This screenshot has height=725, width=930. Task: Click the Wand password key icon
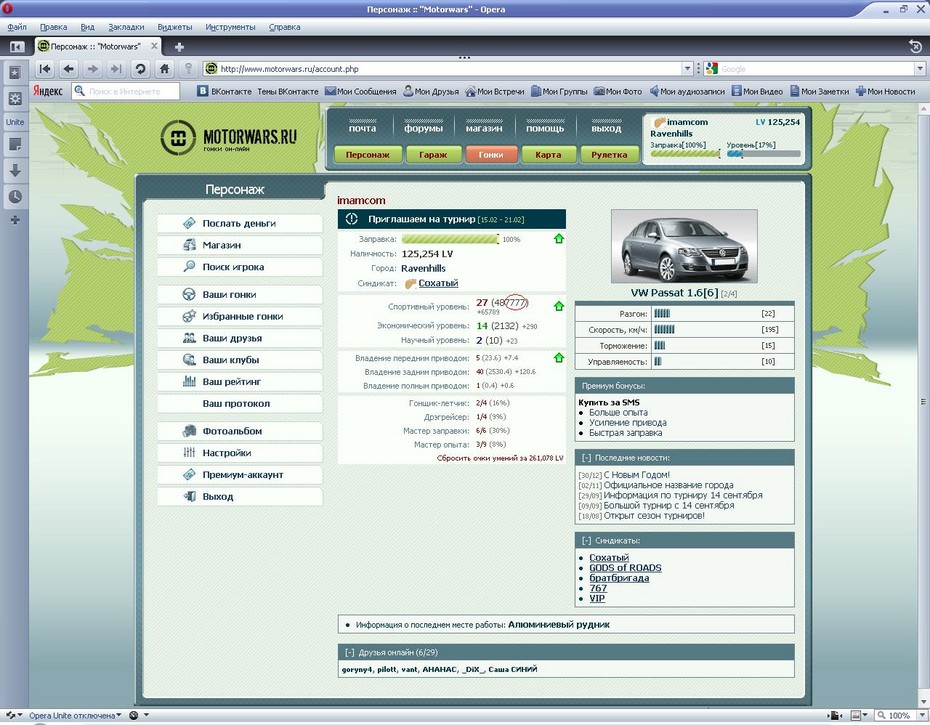(189, 69)
